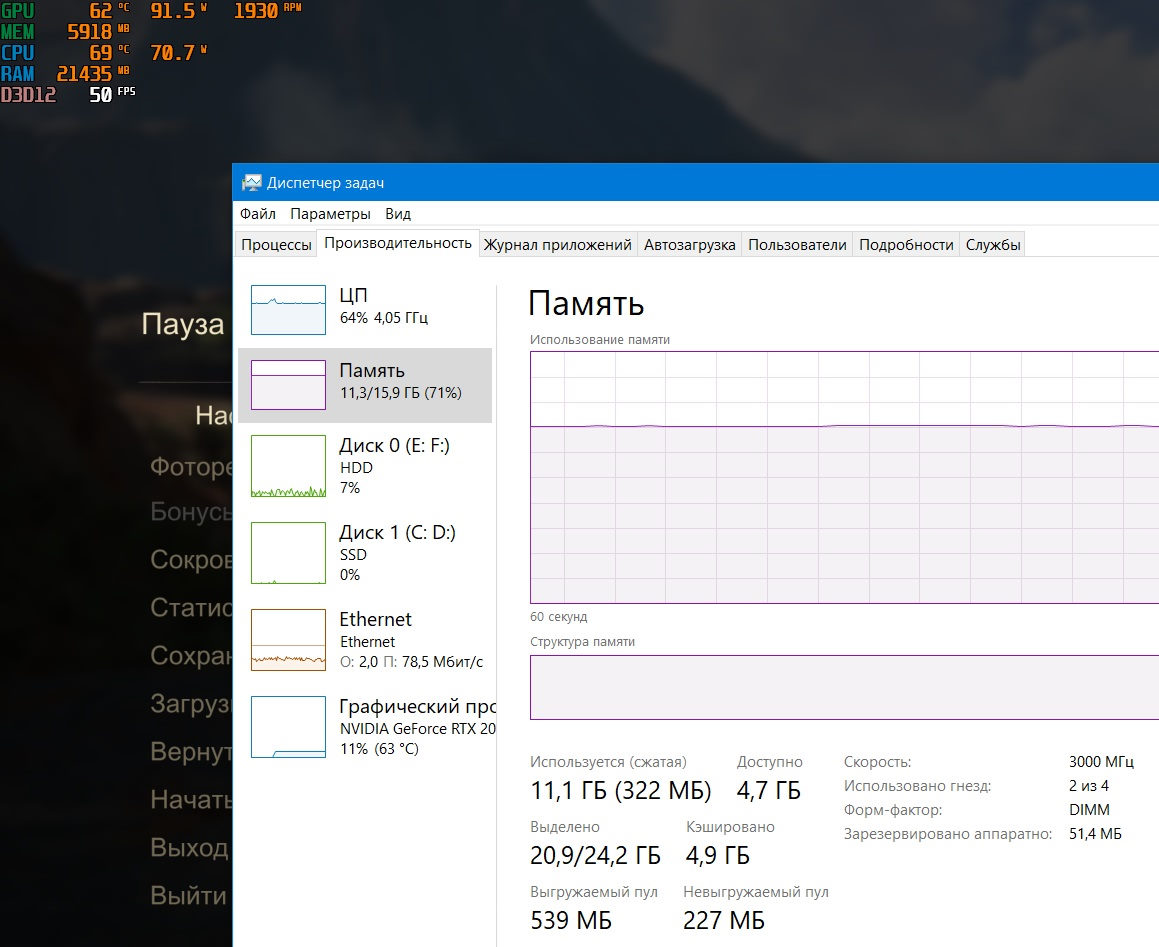Viewport: 1159px width, 947px height.
Task: Click the 78,5 Мбит/с Ethernet throughput text
Action: coord(442,662)
